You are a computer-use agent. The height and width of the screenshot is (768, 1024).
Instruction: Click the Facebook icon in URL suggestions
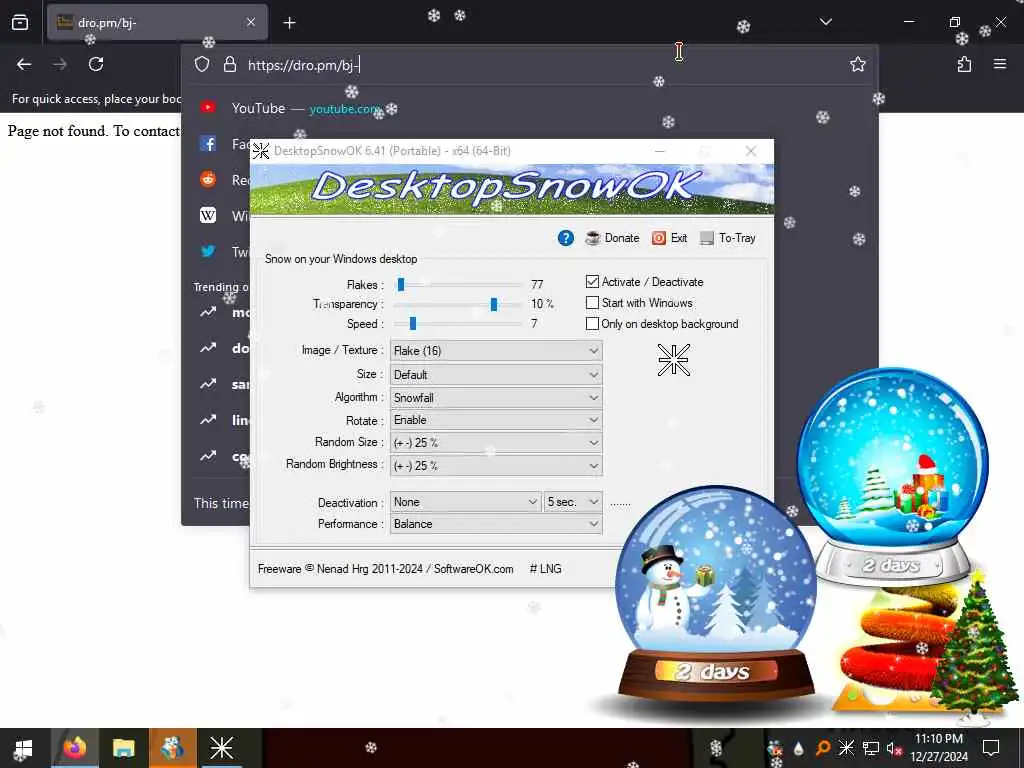[208, 144]
